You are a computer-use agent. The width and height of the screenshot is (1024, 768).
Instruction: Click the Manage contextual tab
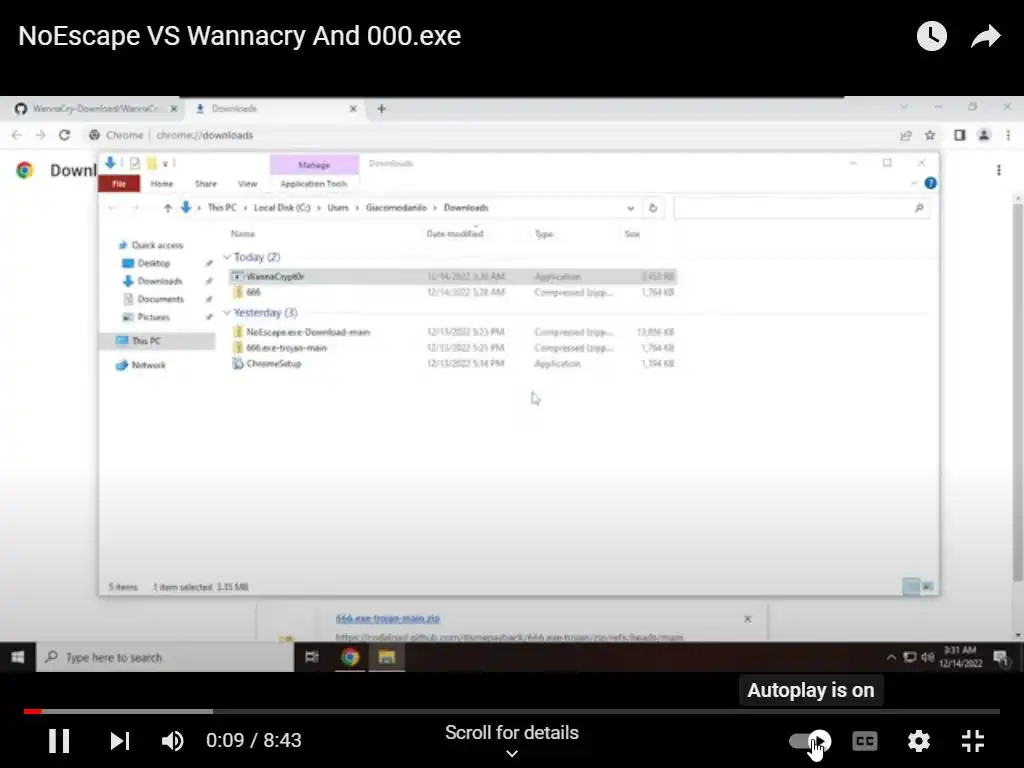[x=314, y=165]
